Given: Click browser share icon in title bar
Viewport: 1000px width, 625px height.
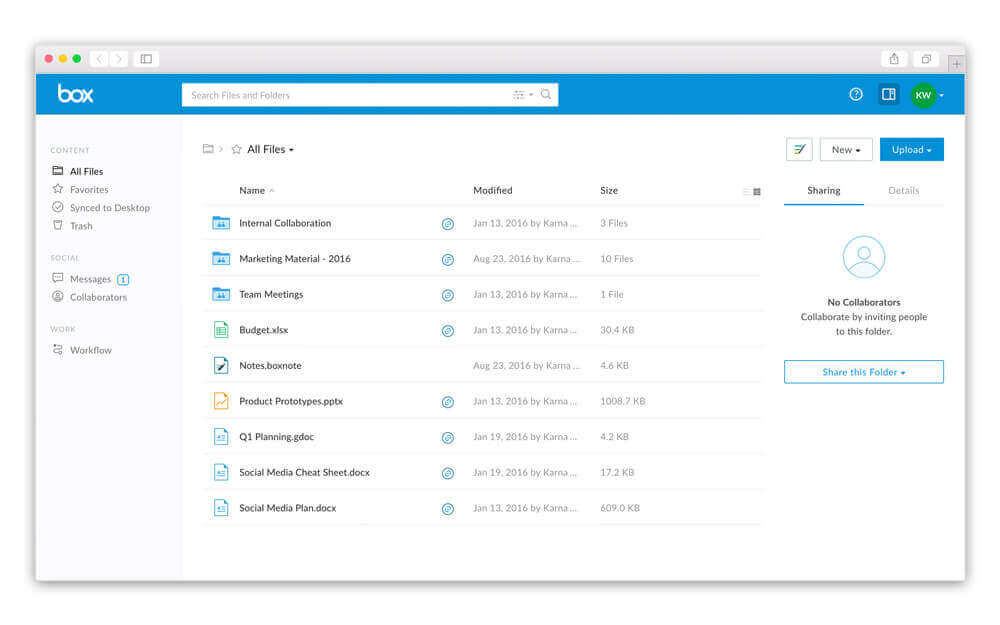Looking at the screenshot, I should pyautogui.click(x=894, y=59).
